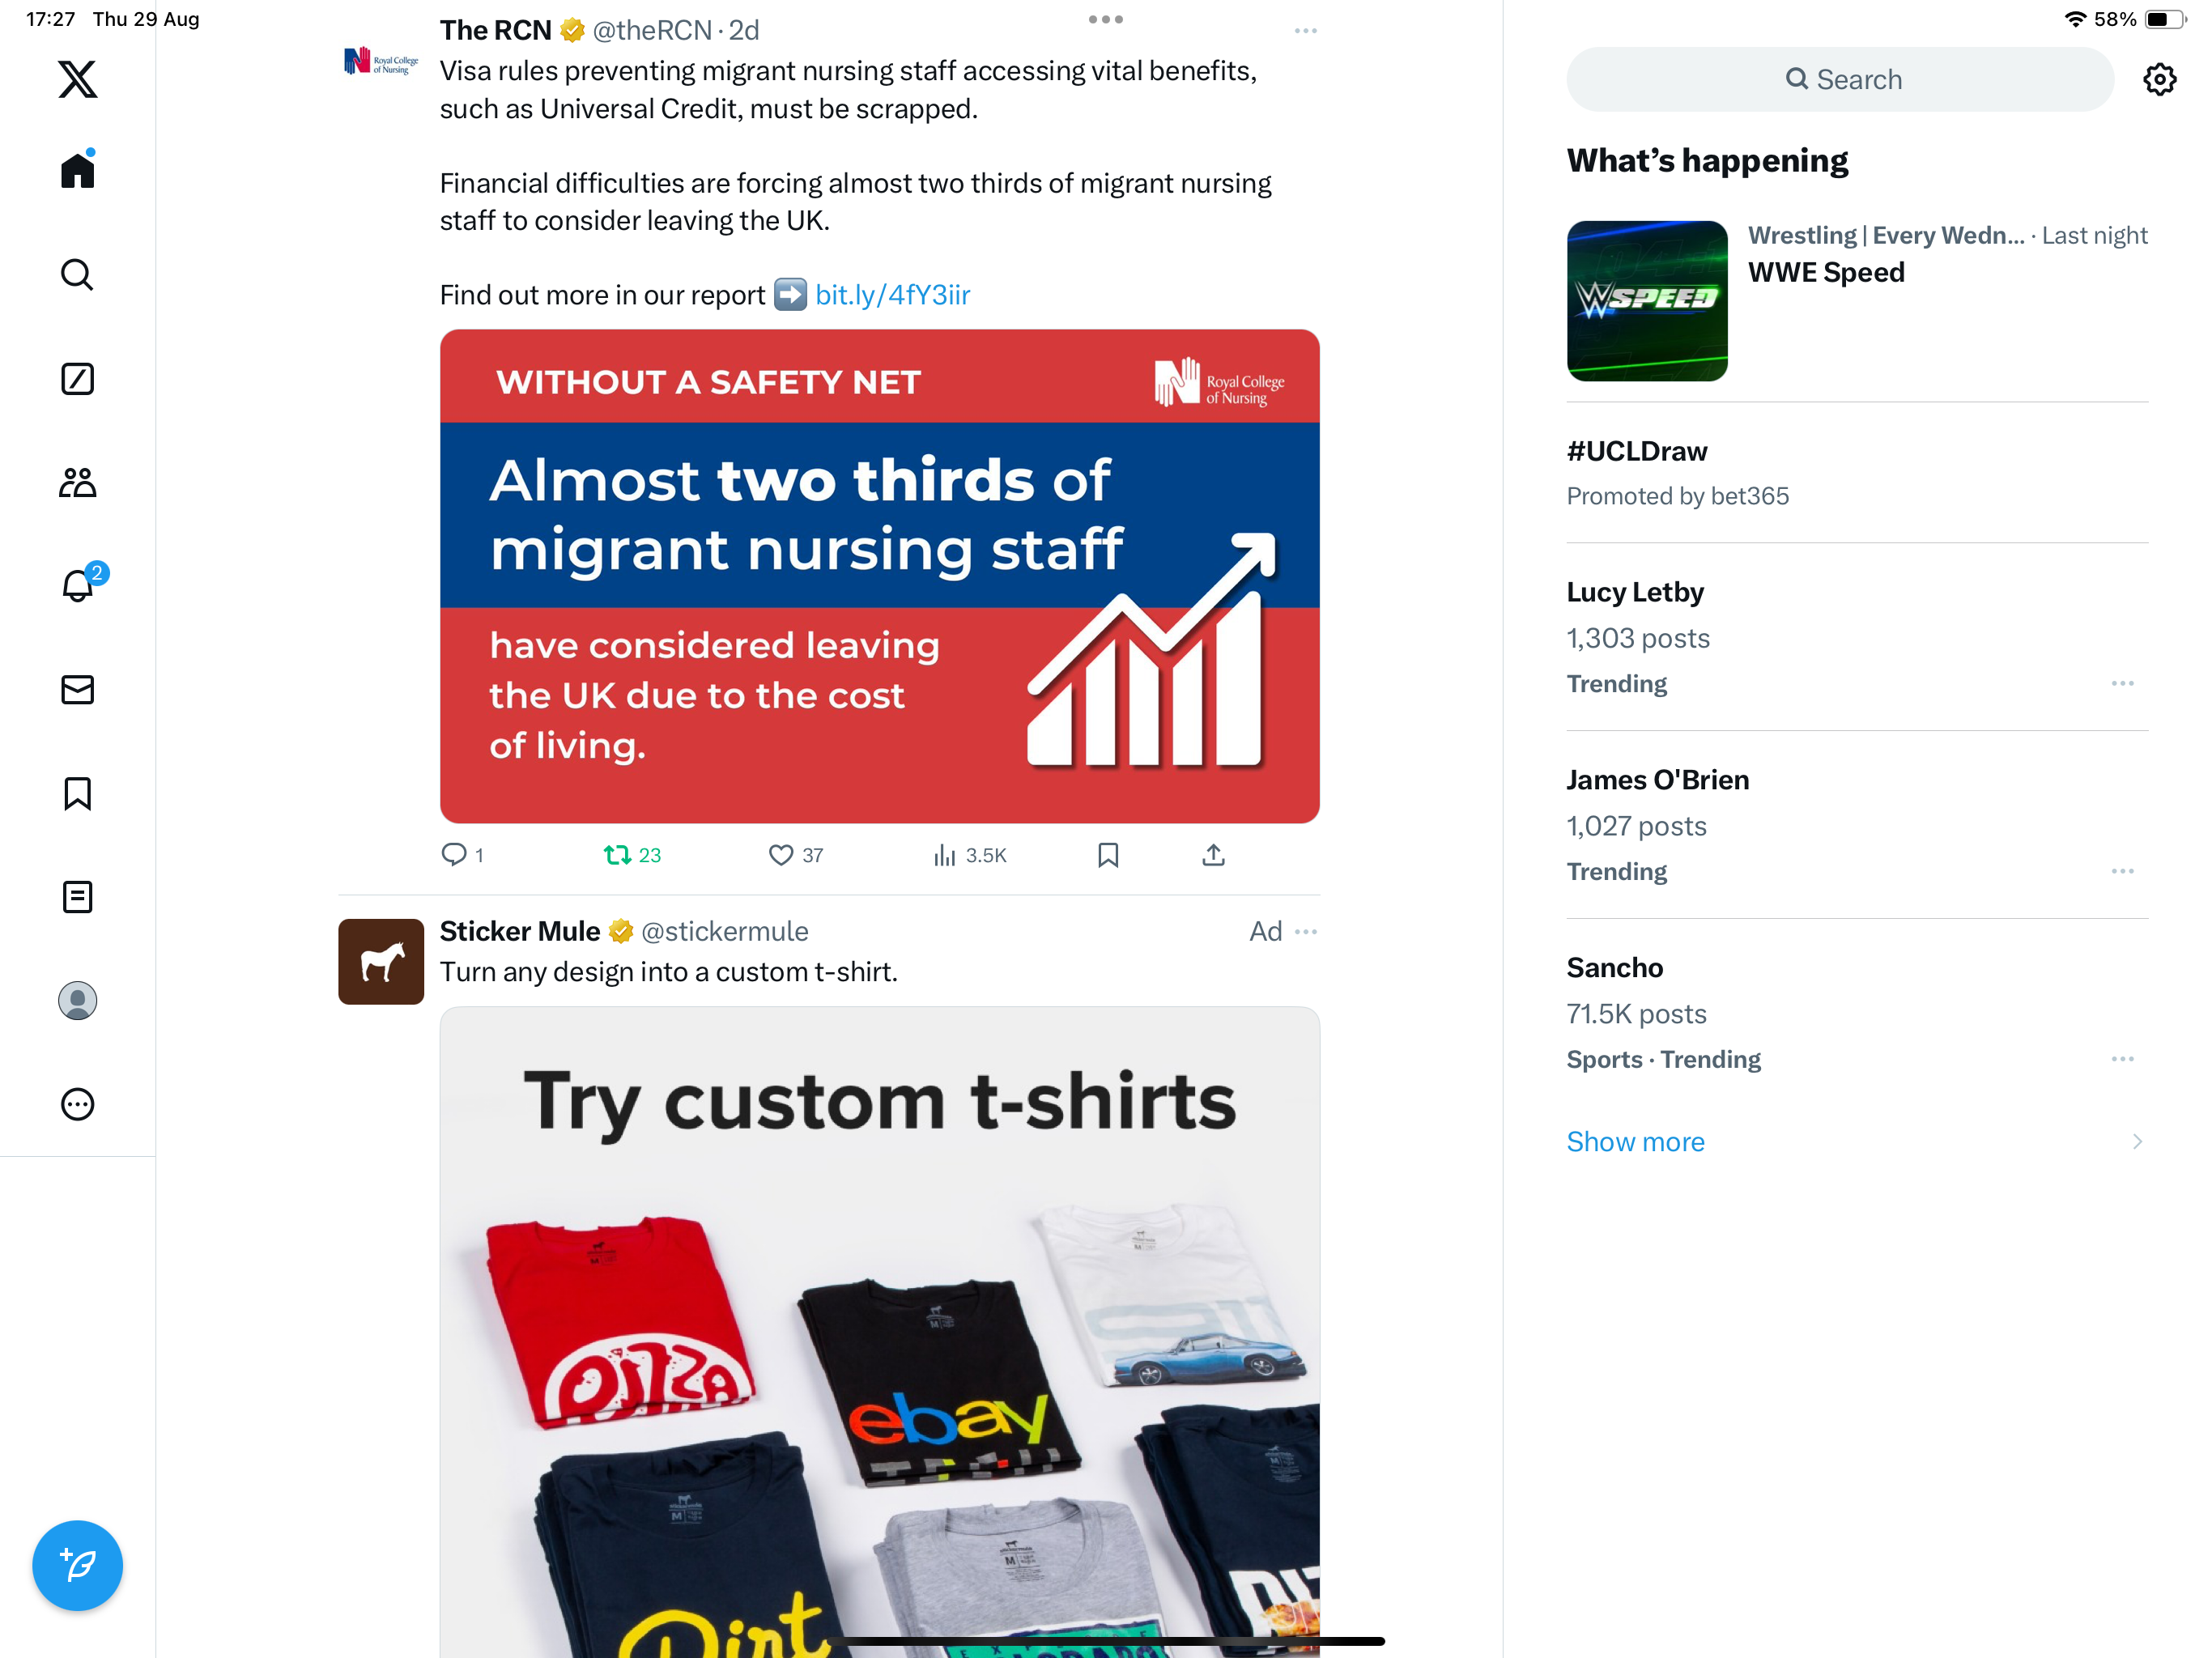The width and height of the screenshot is (2212, 1658).
Task: Like the RCN post
Action: pyautogui.click(x=796, y=855)
